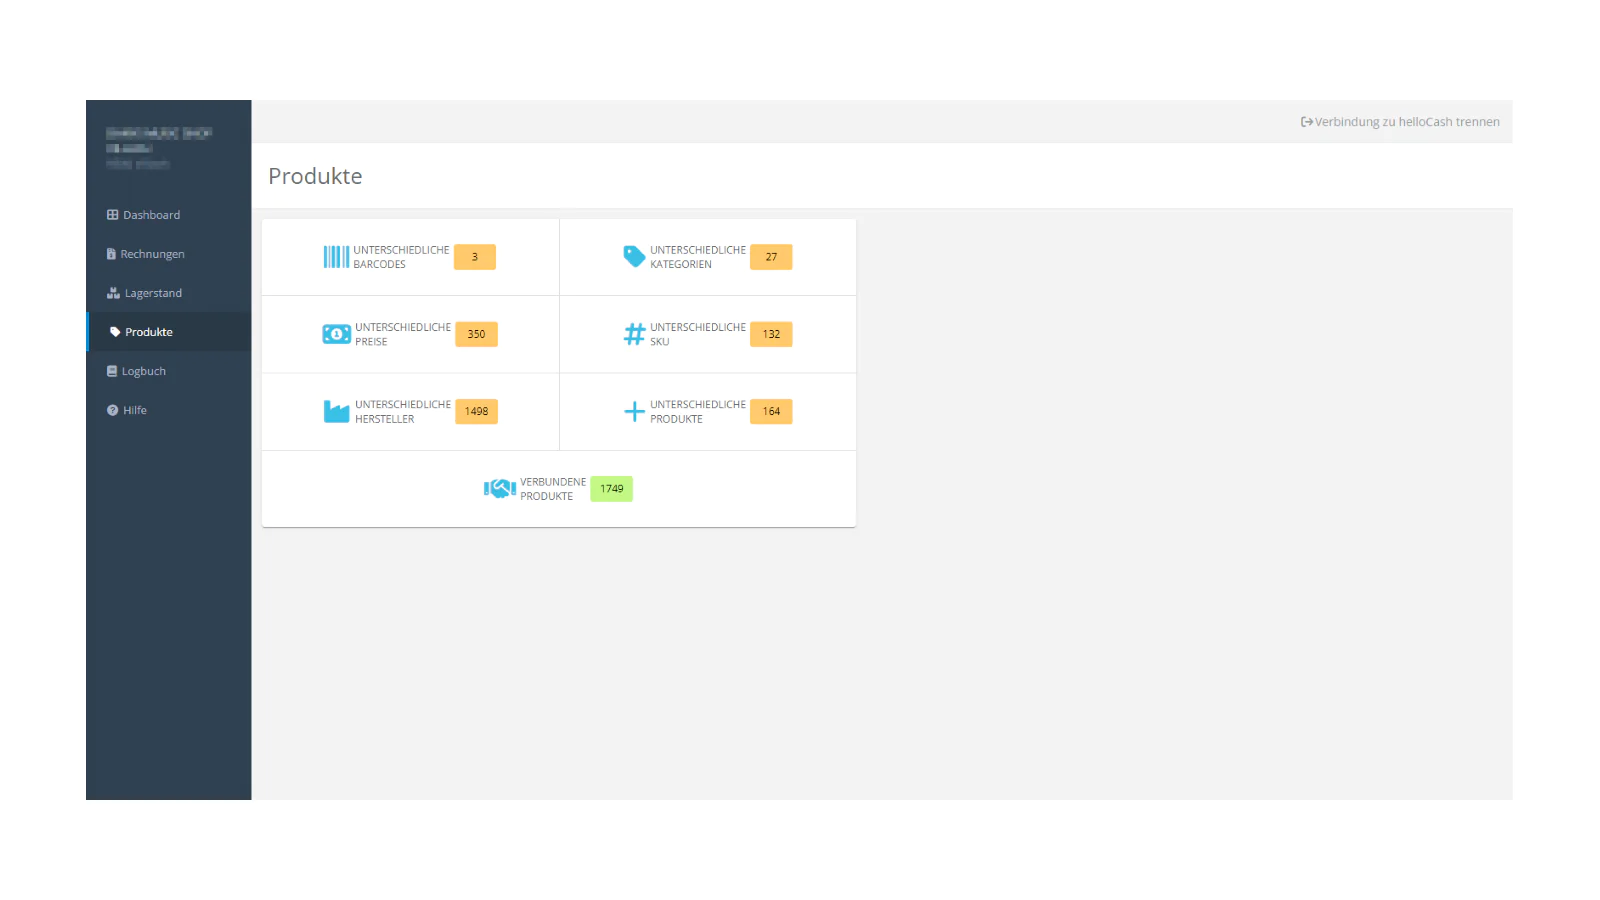Select Produkte in the sidebar
This screenshot has width=1600, height=900.
point(148,332)
